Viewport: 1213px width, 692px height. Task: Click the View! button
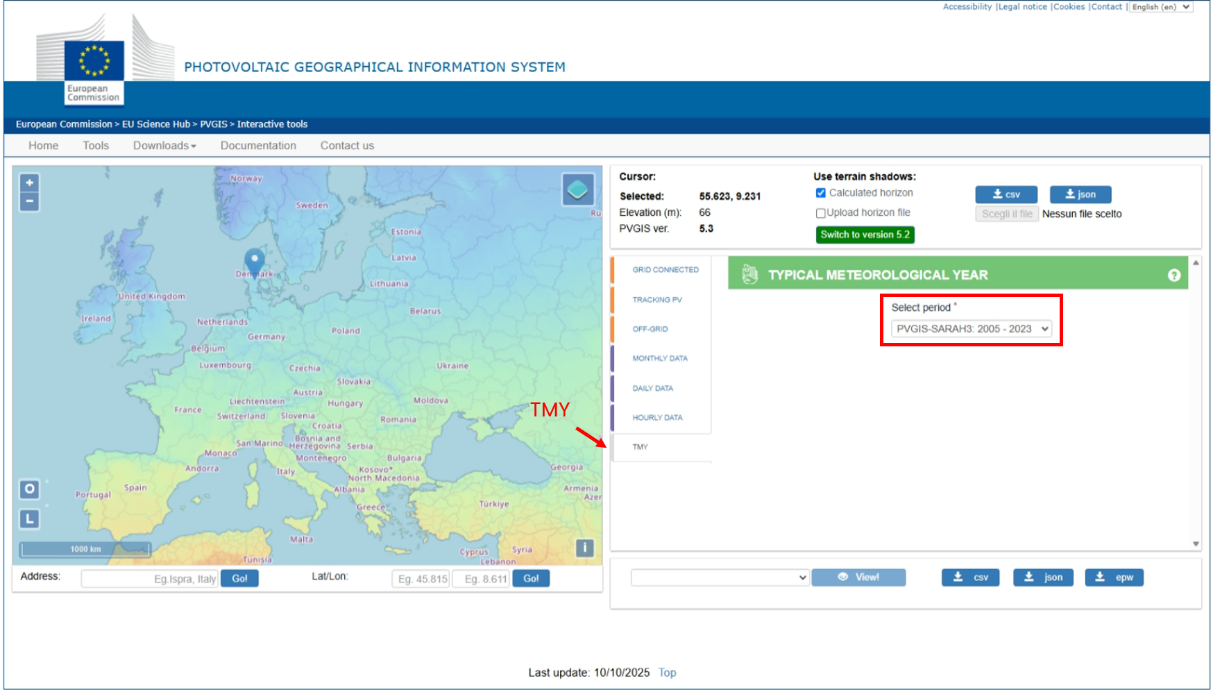click(x=859, y=577)
